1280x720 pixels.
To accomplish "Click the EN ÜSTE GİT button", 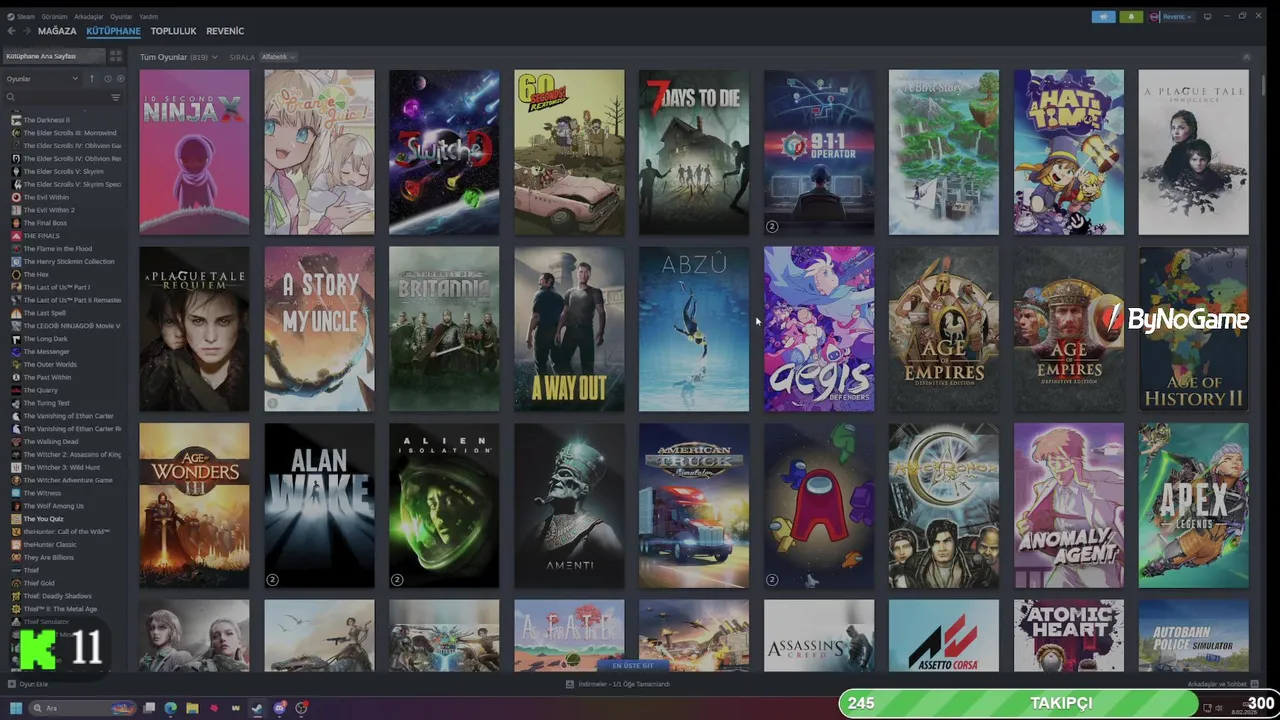I will click(632, 665).
